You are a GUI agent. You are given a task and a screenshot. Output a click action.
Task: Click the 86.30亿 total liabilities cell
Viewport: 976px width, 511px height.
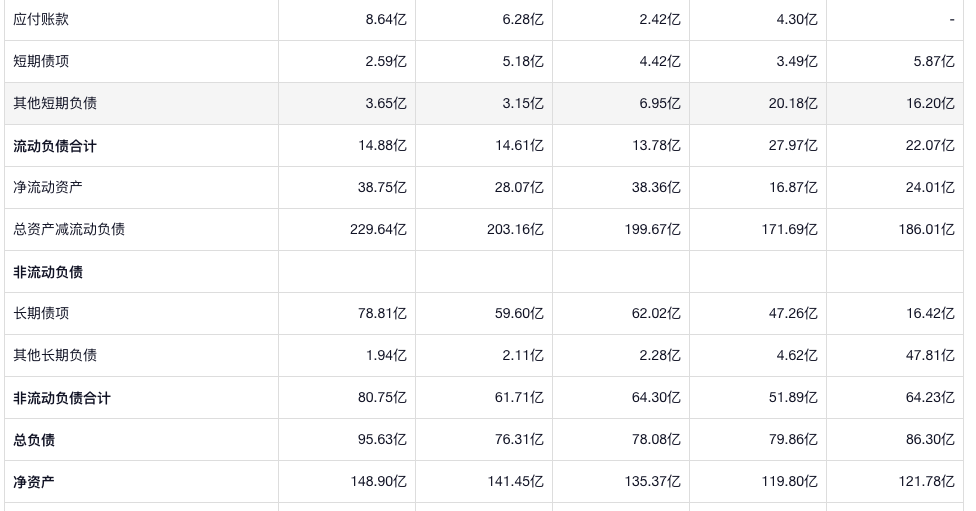point(930,440)
